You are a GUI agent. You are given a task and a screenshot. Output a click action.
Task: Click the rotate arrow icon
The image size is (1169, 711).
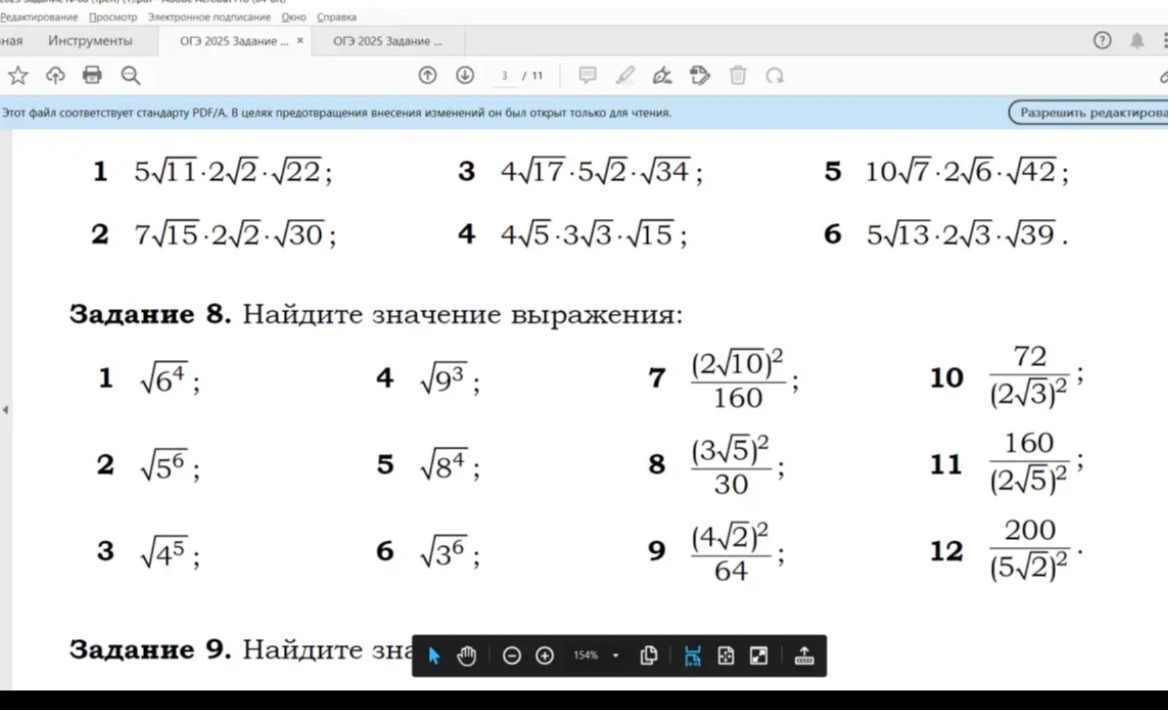coord(775,75)
